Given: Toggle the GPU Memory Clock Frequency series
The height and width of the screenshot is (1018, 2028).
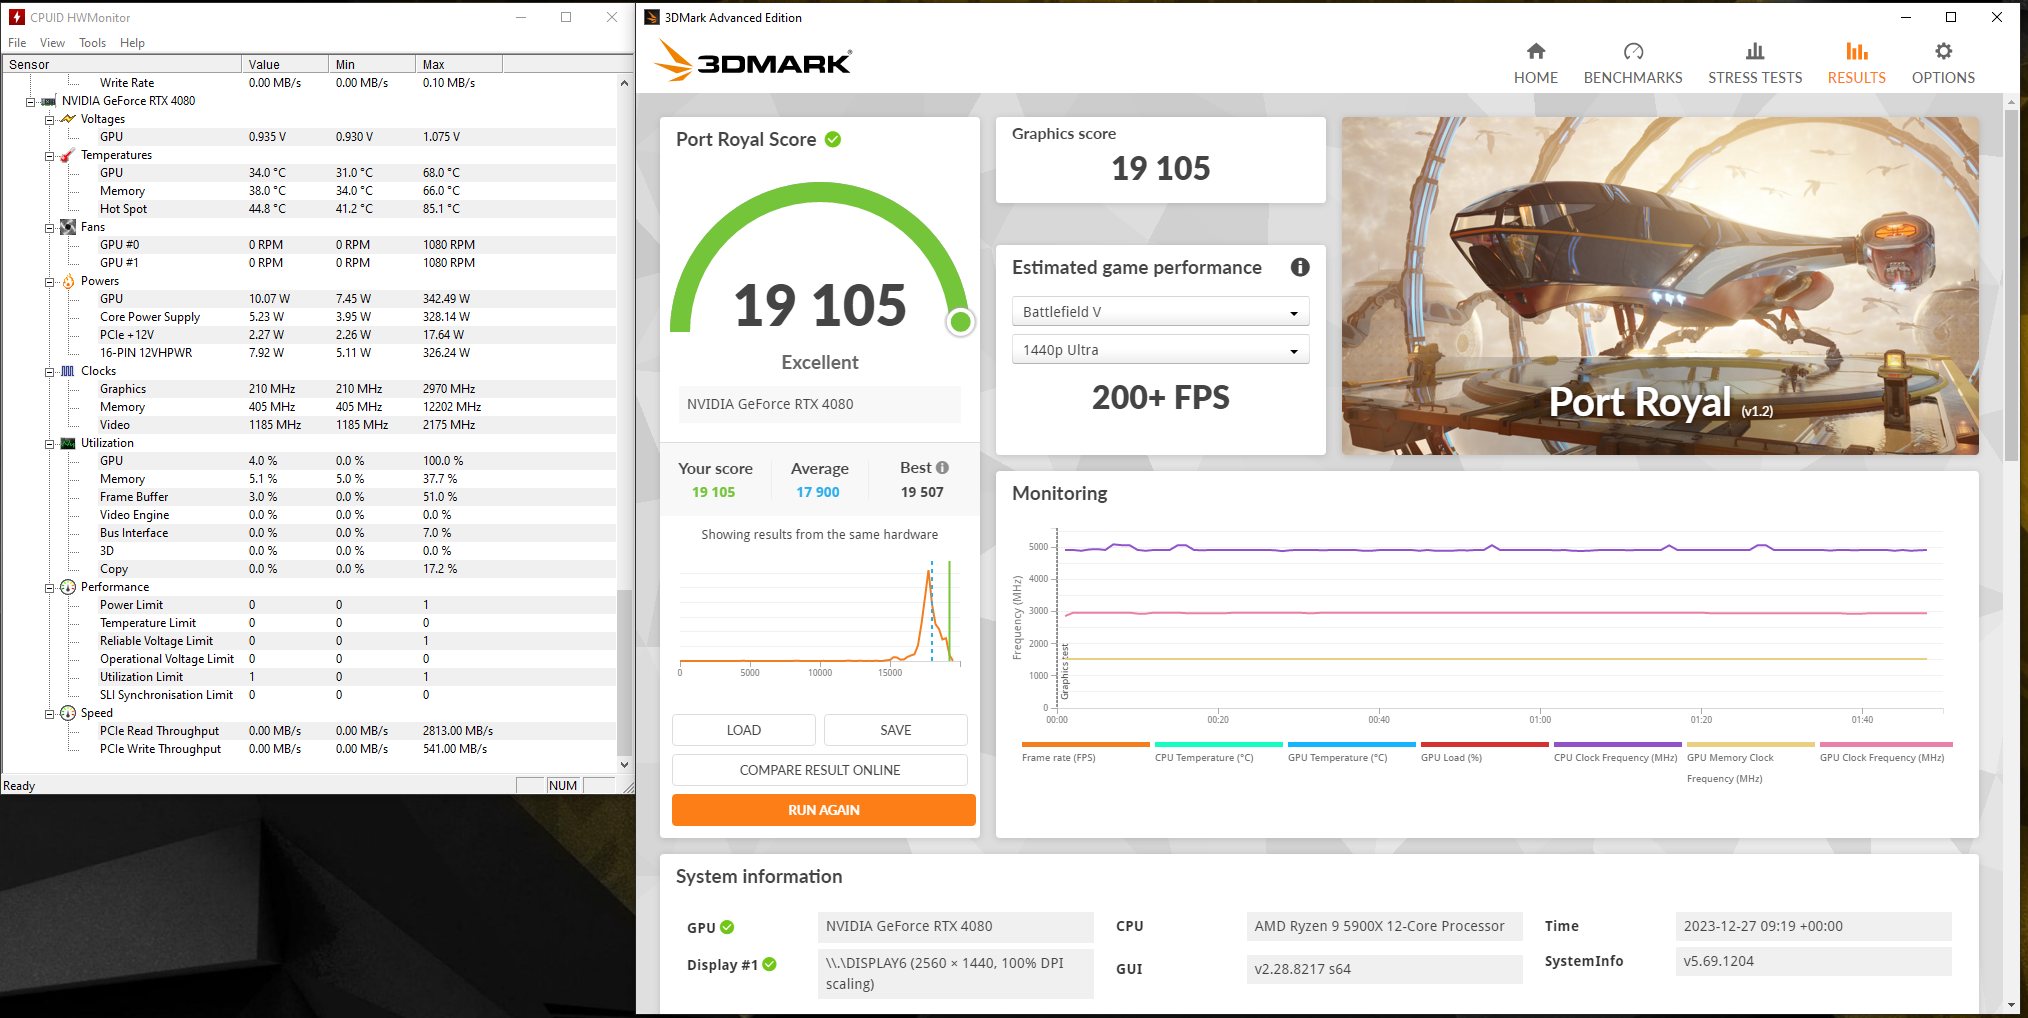Looking at the screenshot, I should point(1751,762).
